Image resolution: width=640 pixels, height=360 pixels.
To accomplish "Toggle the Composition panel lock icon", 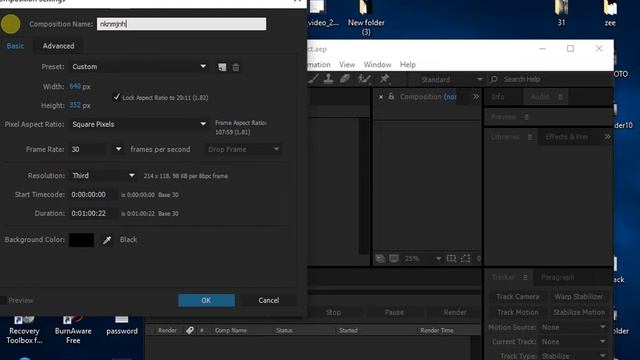I will coord(391,96).
